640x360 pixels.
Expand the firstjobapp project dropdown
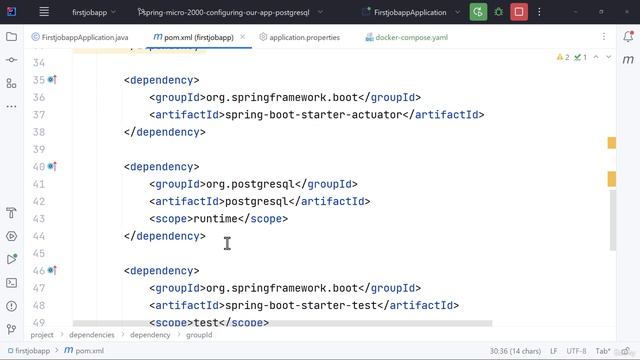click(x=94, y=12)
